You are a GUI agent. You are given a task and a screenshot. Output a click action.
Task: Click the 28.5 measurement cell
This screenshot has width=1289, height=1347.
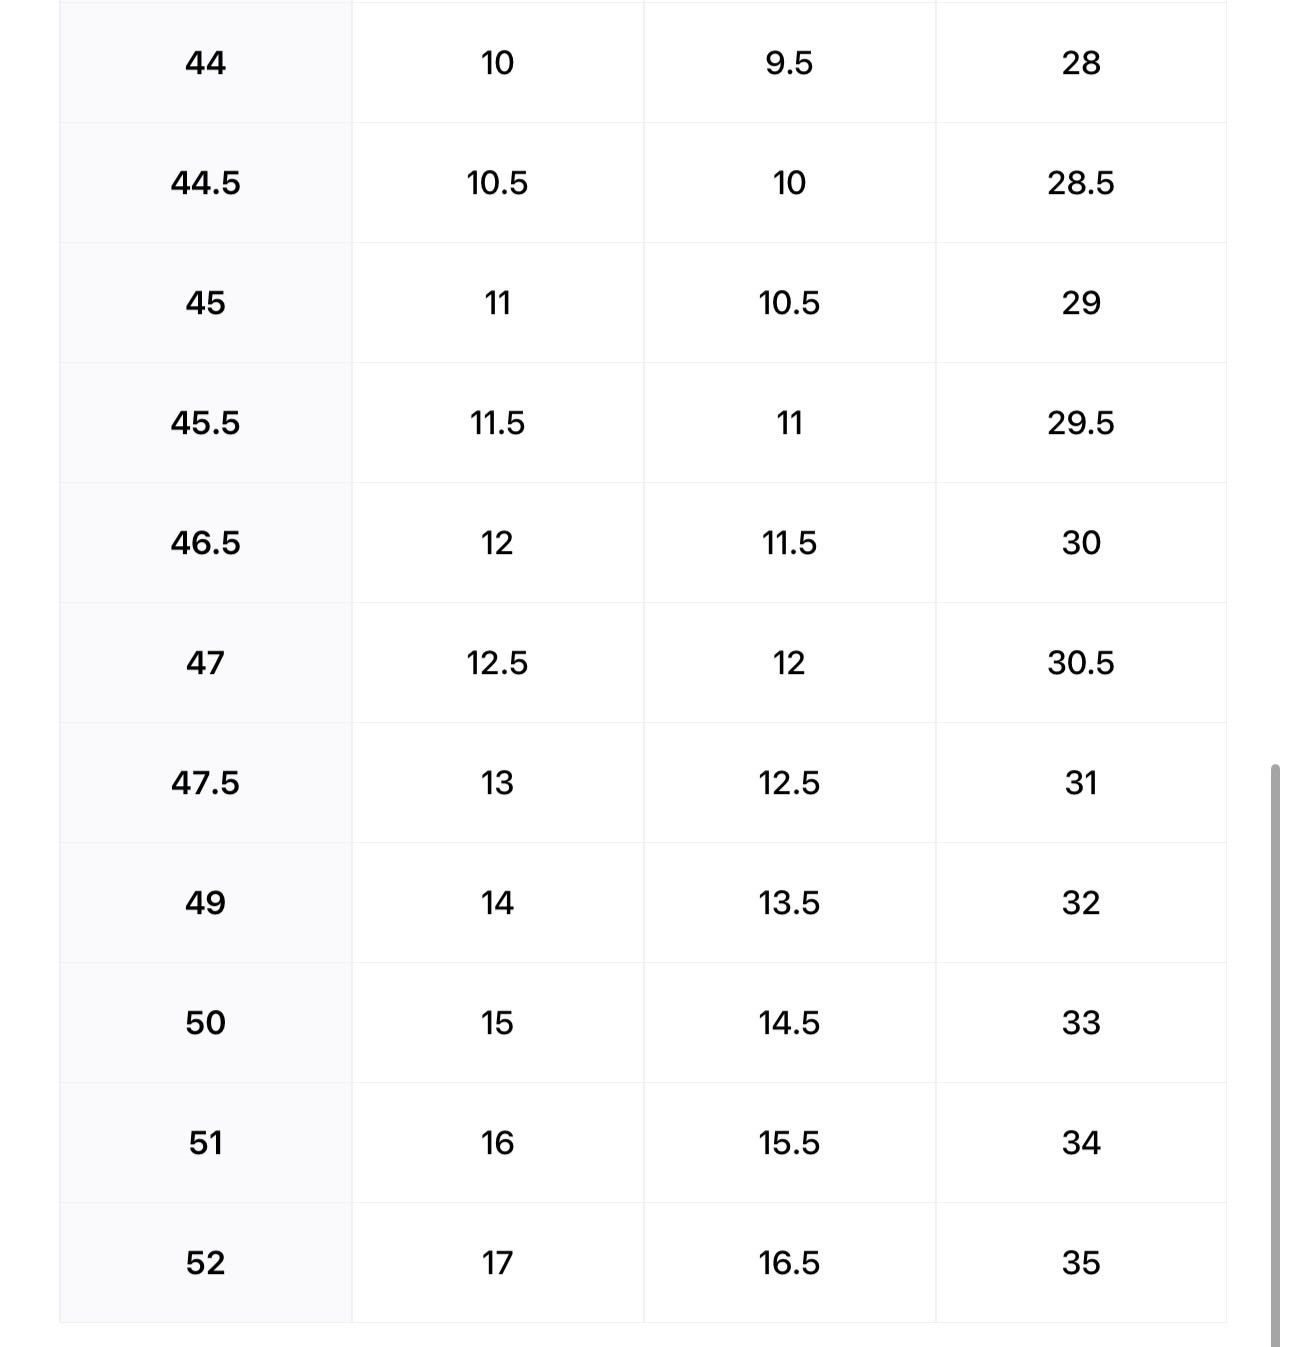coord(1080,183)
